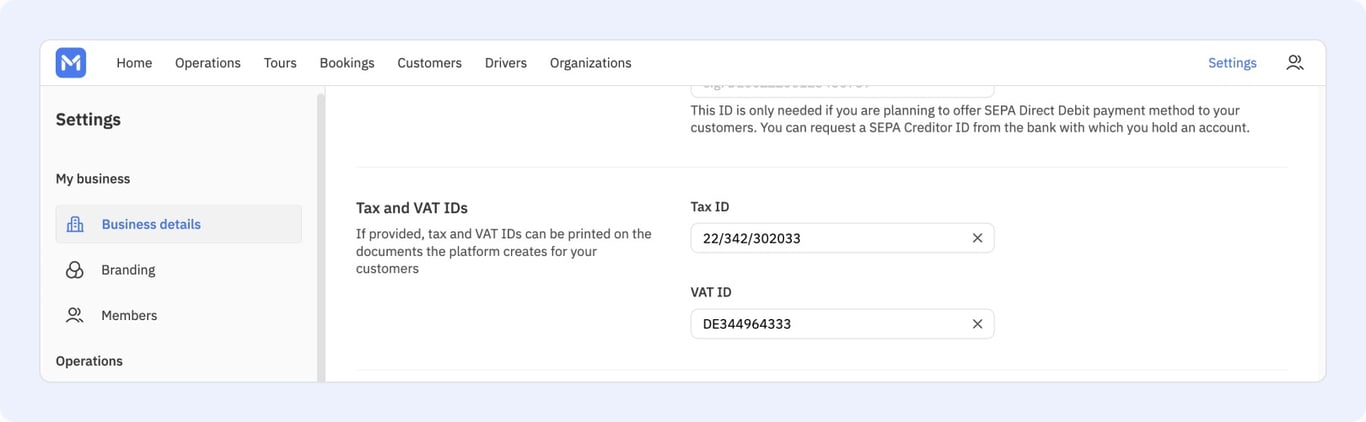
Task: Go to Home in top navigation
Action: click(134, 63)
